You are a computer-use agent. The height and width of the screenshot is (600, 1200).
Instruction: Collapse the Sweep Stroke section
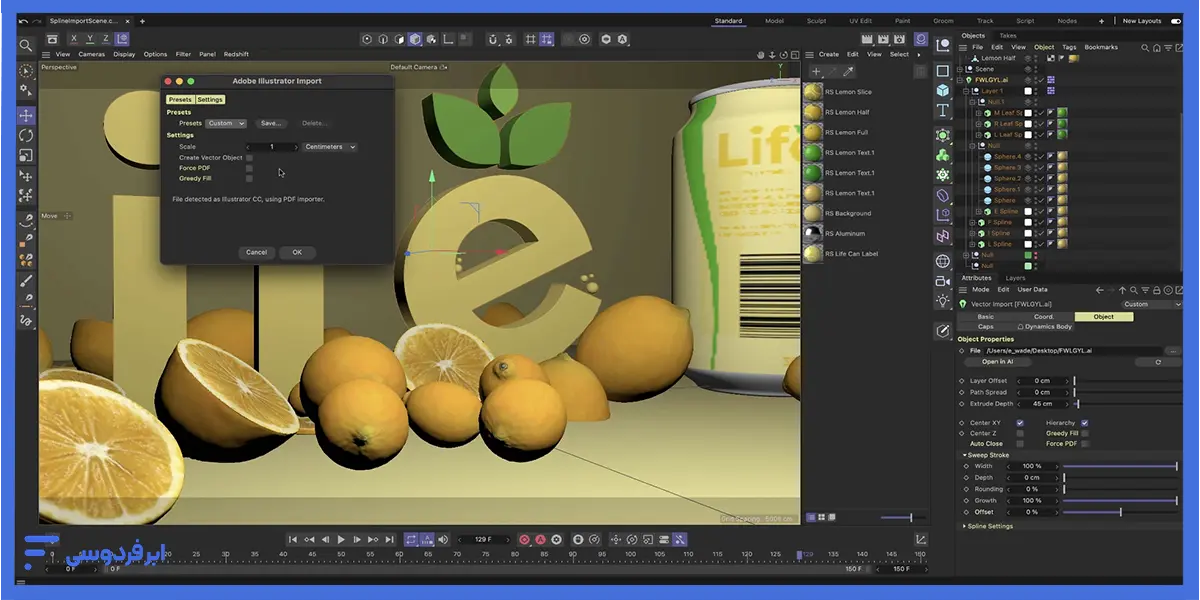(965, 455)
